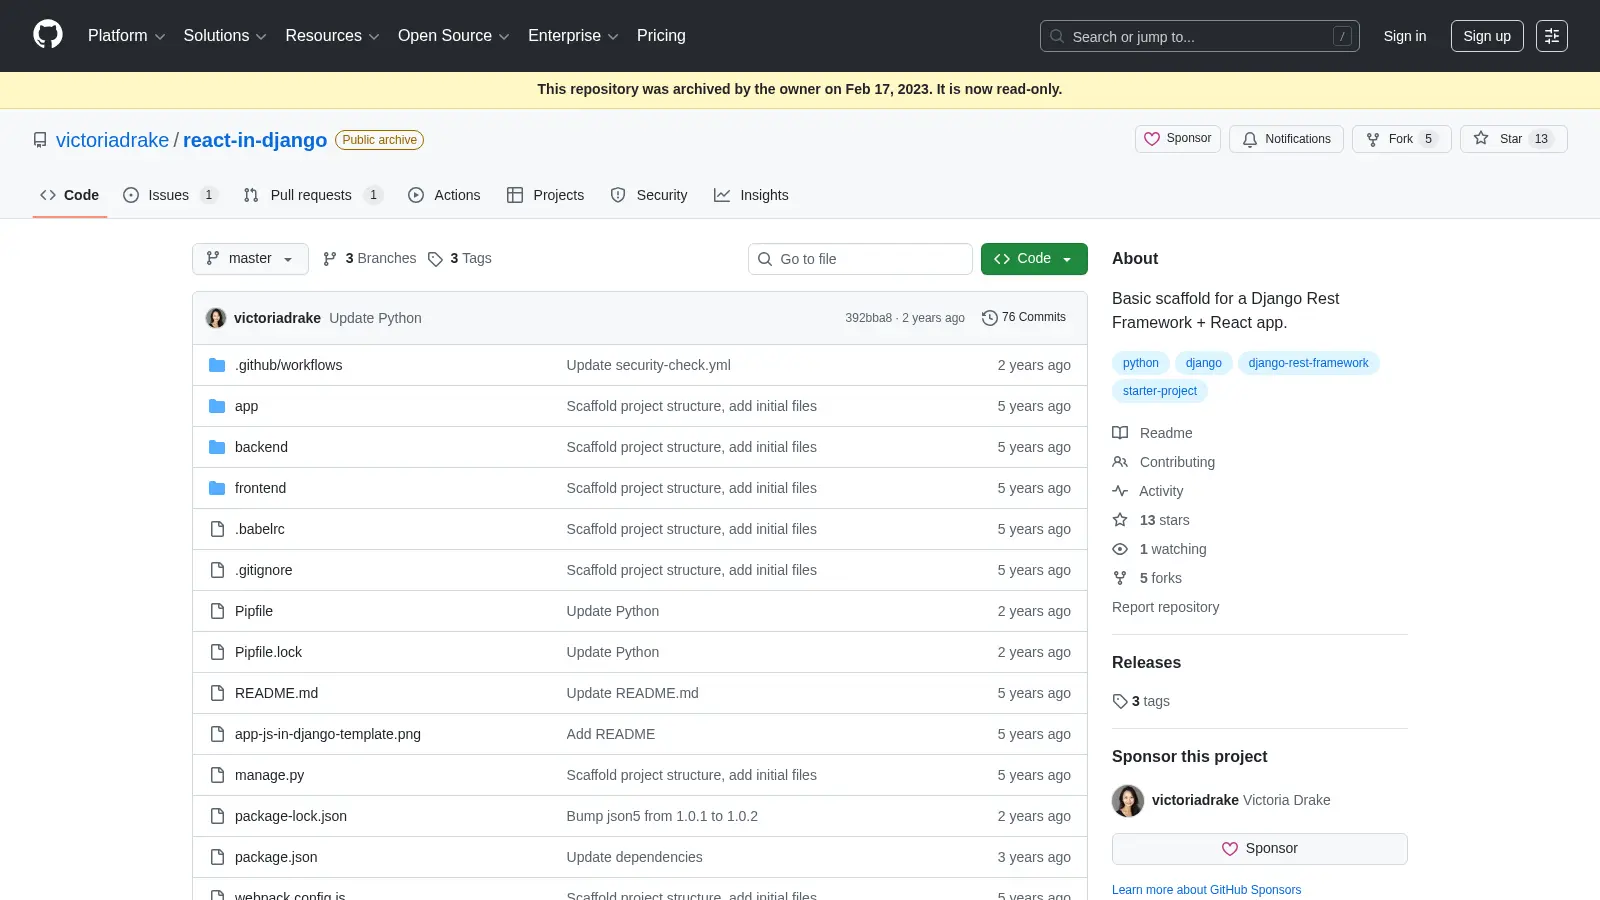Open app-js-in-django-template.png file

click(328, 734)
